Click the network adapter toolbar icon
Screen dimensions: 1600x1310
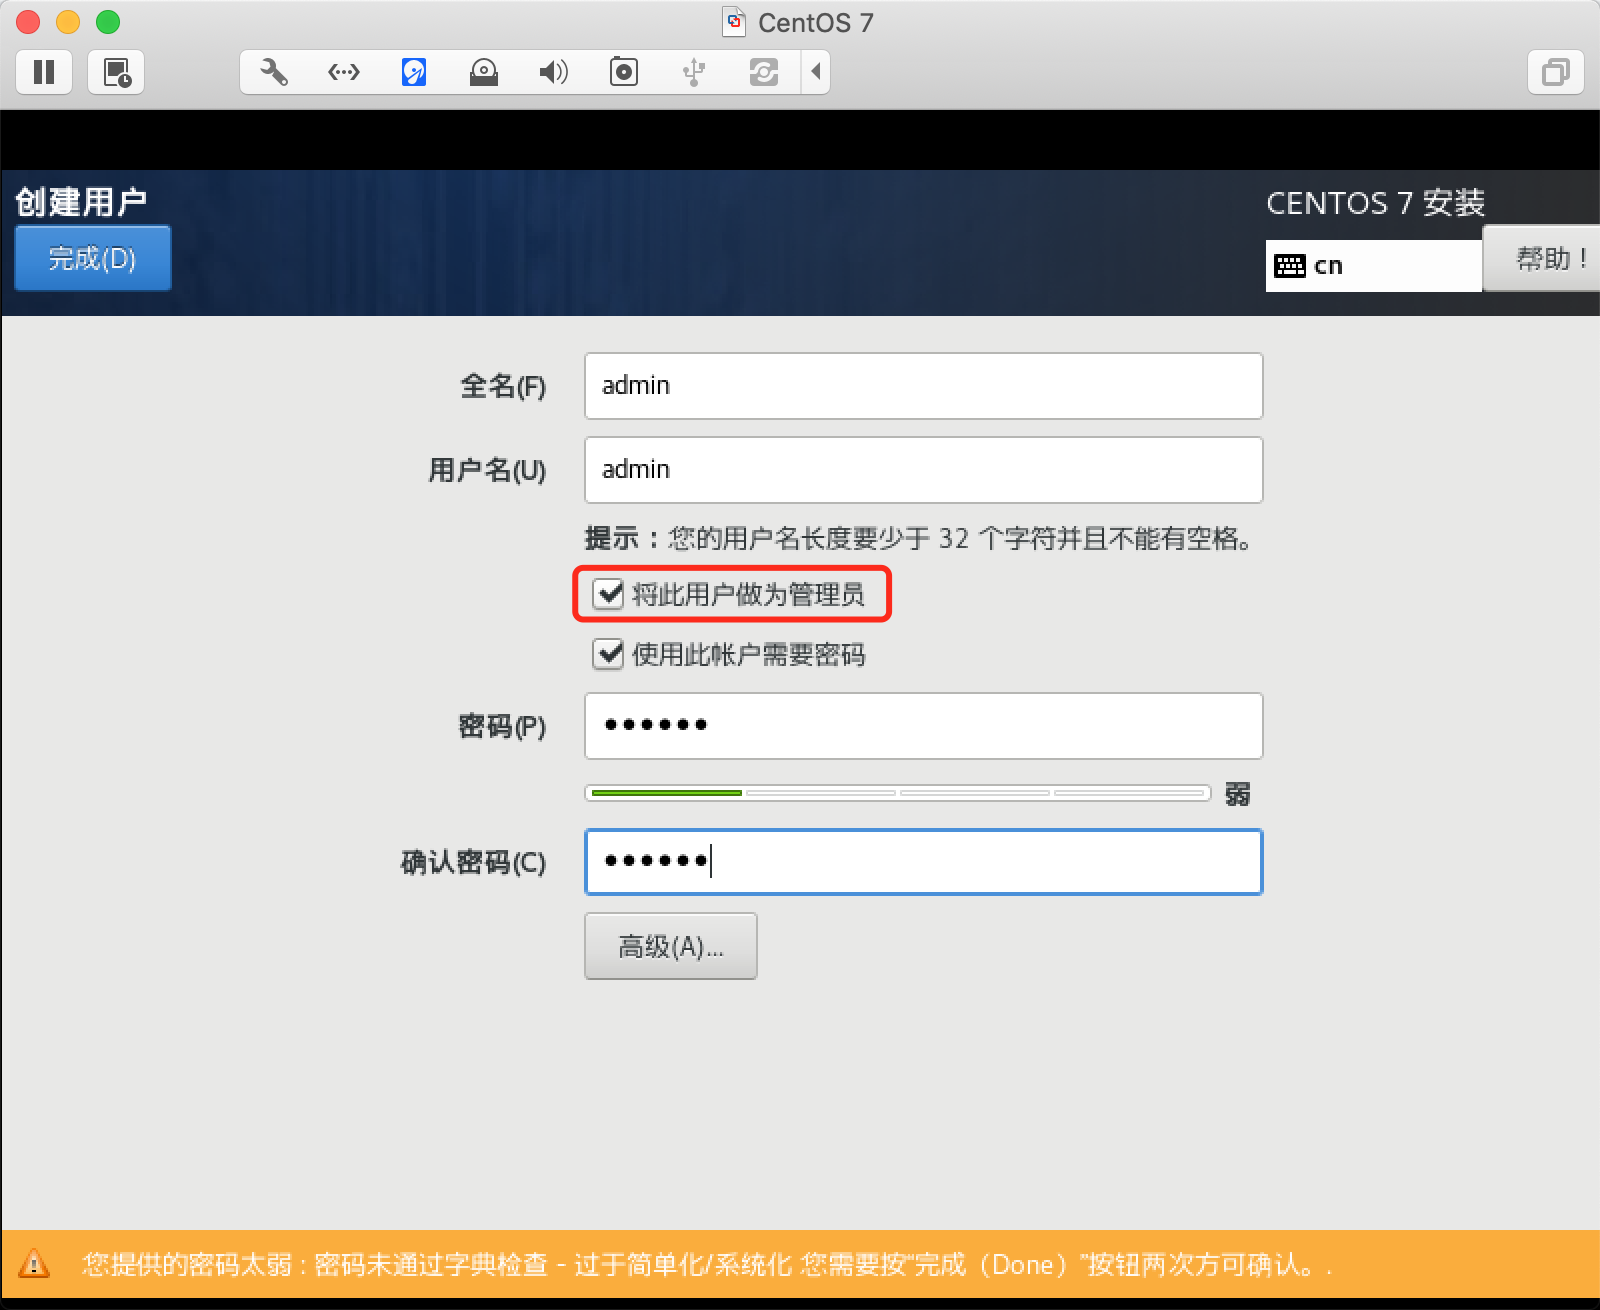[344, 72]
